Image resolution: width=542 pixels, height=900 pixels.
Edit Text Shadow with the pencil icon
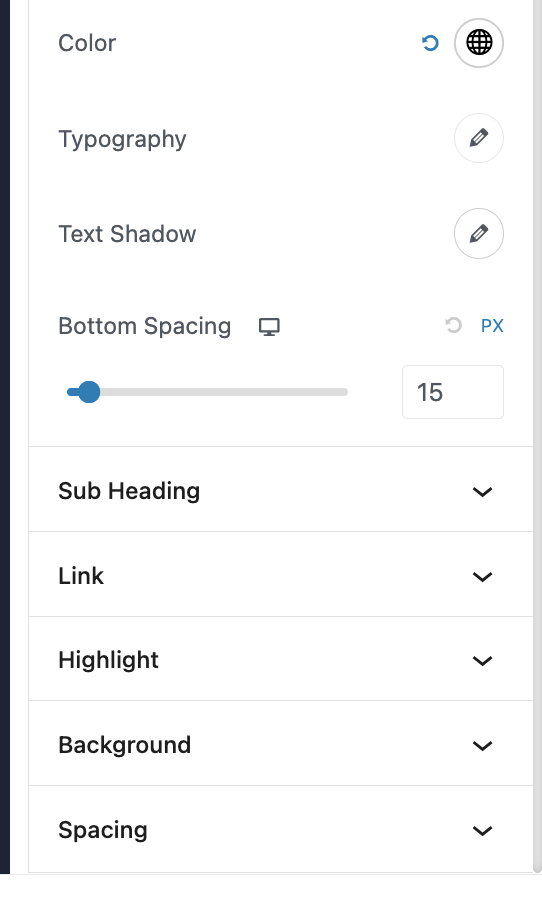point(479,234)
